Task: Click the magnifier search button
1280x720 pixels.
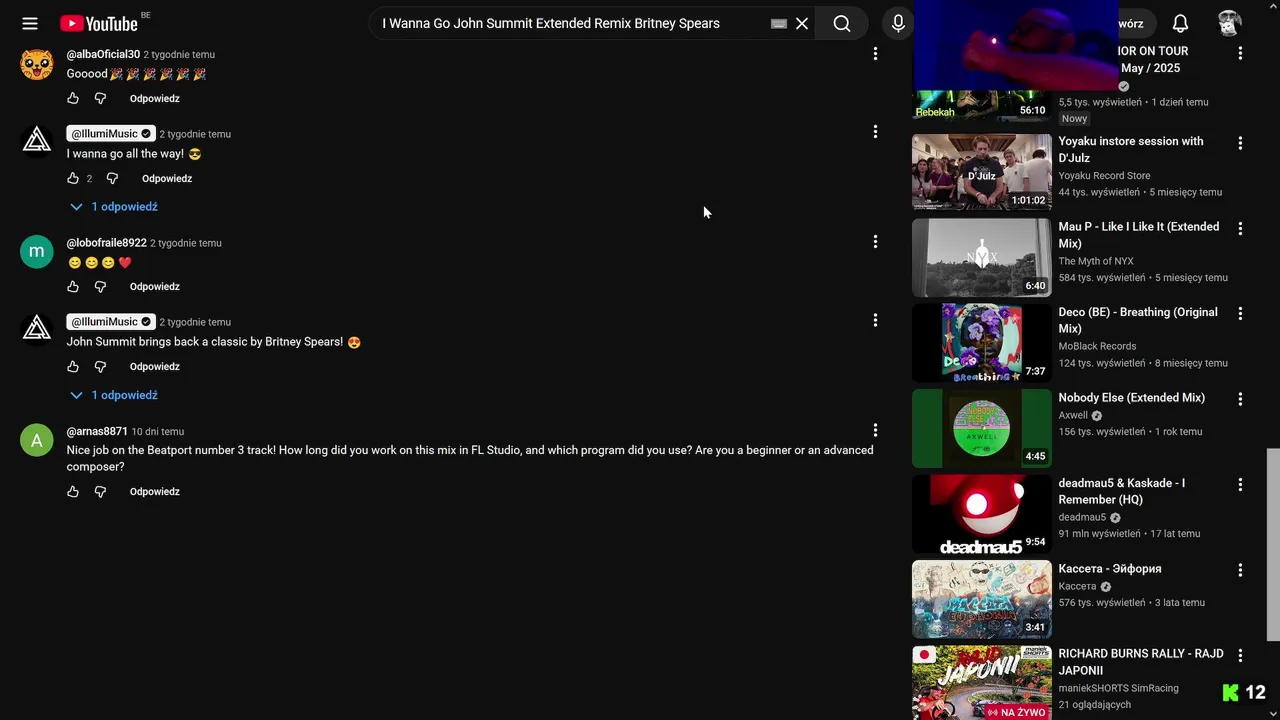Action: [x=842, y=23]
